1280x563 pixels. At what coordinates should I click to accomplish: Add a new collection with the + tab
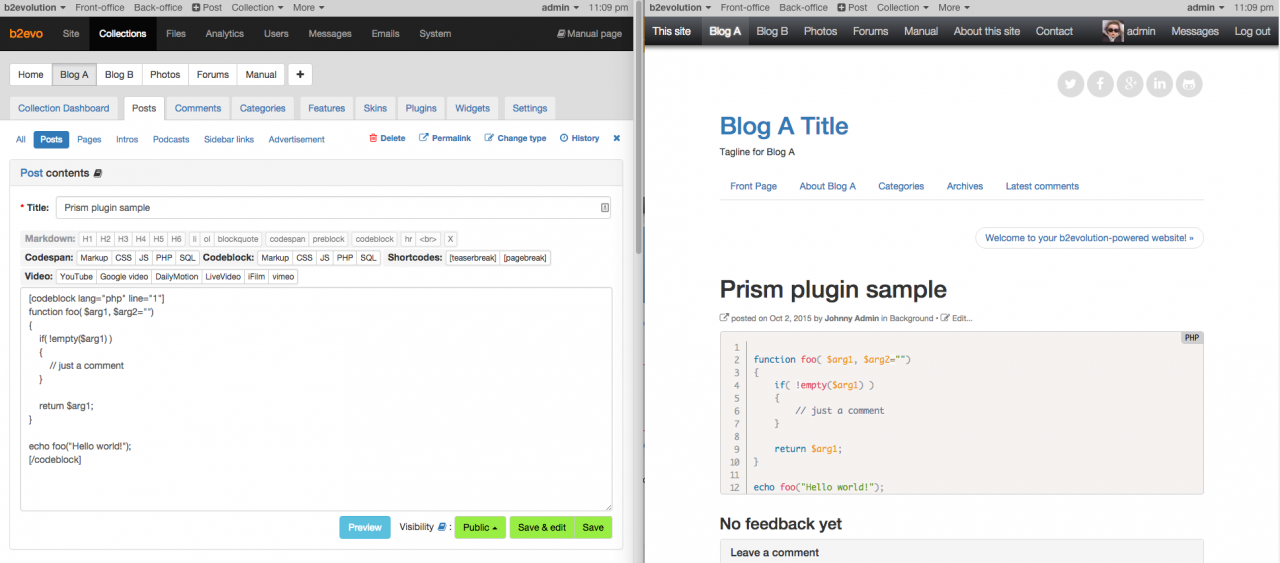coord(300,74)
